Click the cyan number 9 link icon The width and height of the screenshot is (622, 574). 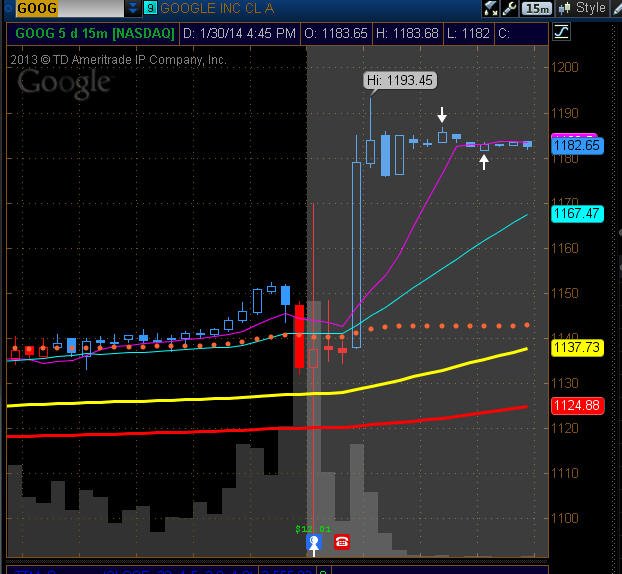click(150, 8)
